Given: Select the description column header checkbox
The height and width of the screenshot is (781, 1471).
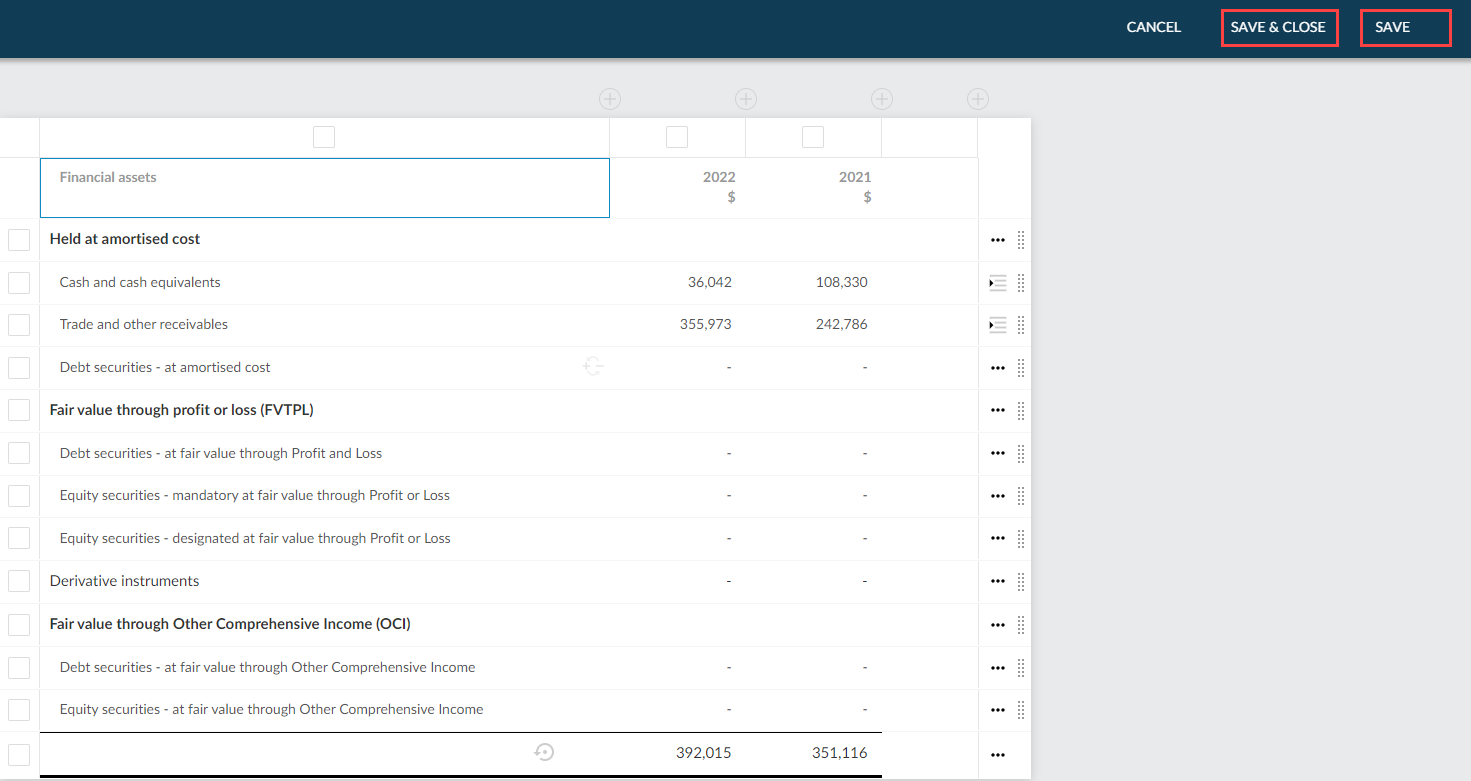Looking at the screenshot, I should point(324,137).
